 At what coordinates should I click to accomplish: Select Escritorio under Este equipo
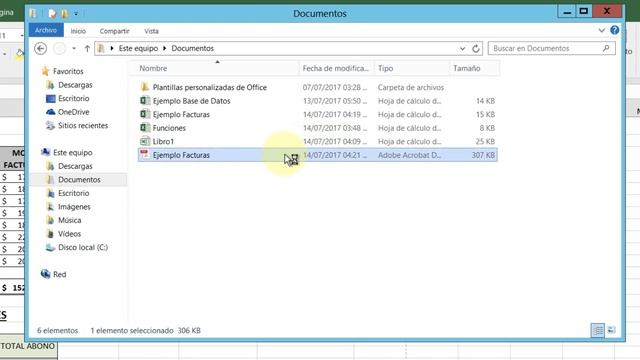[x=73, y=193]
